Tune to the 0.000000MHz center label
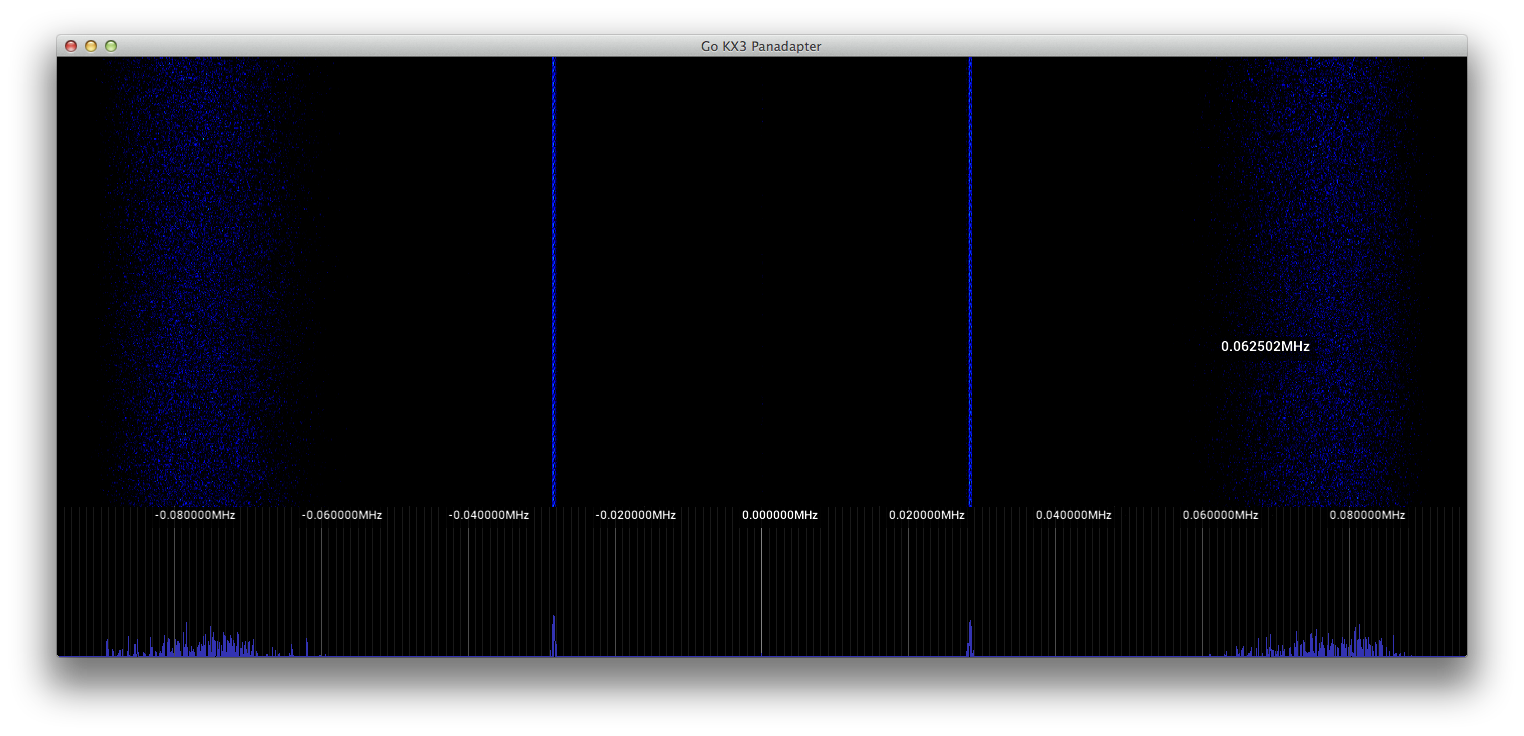 coord(780,515)
